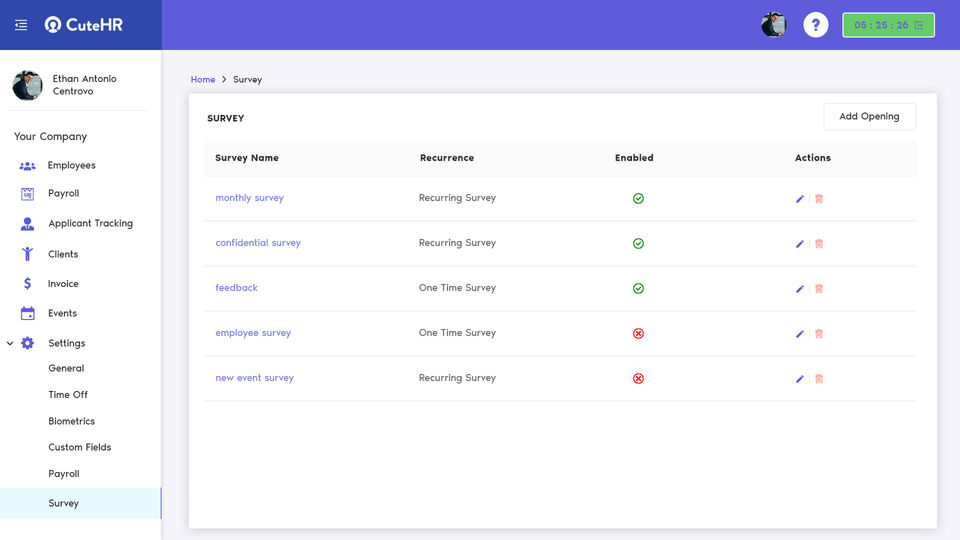This screenshot has width=960, height=540.
Task: Delete the confidential survey with trash icon
Action: (819, 244)
